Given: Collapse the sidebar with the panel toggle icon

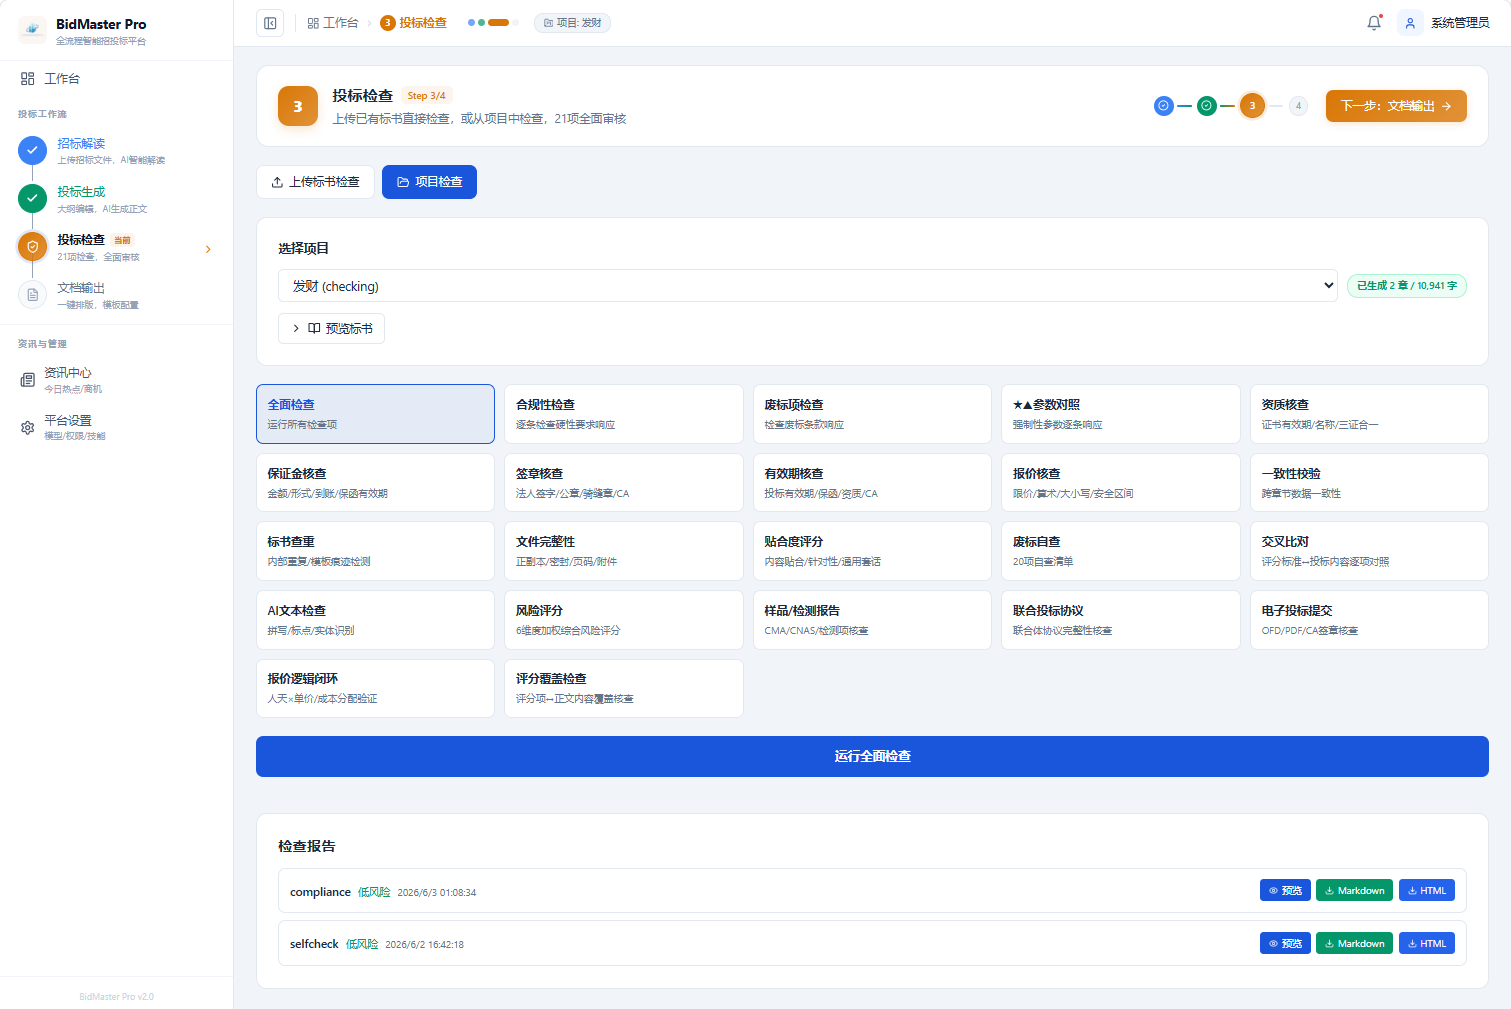Looking at the screenshot, I should [270, 23].
